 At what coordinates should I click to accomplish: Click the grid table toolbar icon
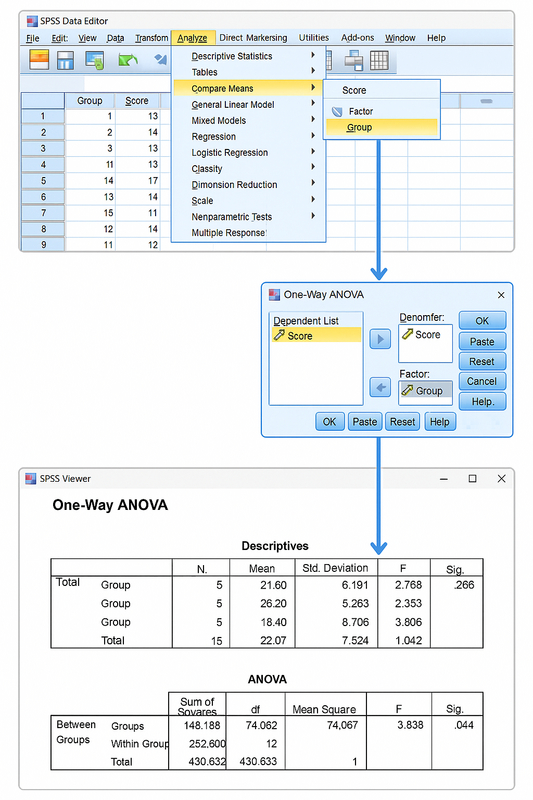(x=379, y=60)
